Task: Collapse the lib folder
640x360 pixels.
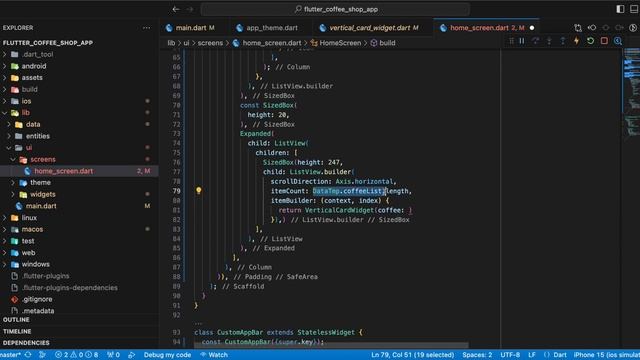Action: (x=25, y=113)
